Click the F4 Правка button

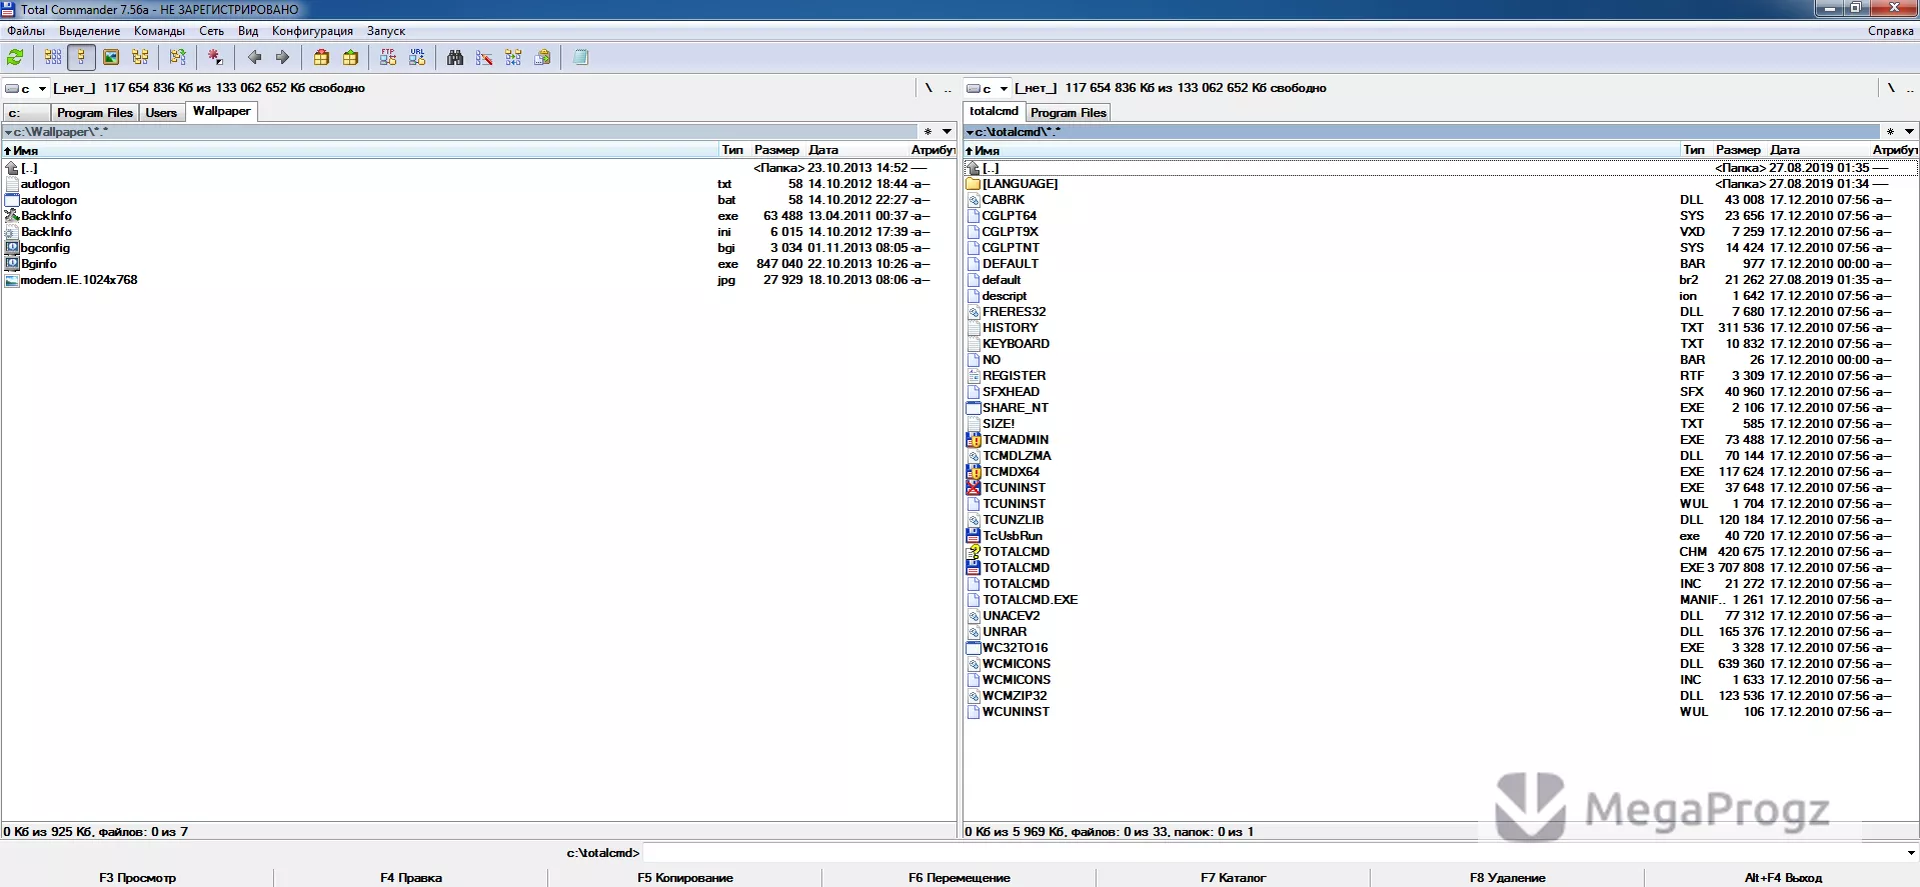(x=411, y=878)
